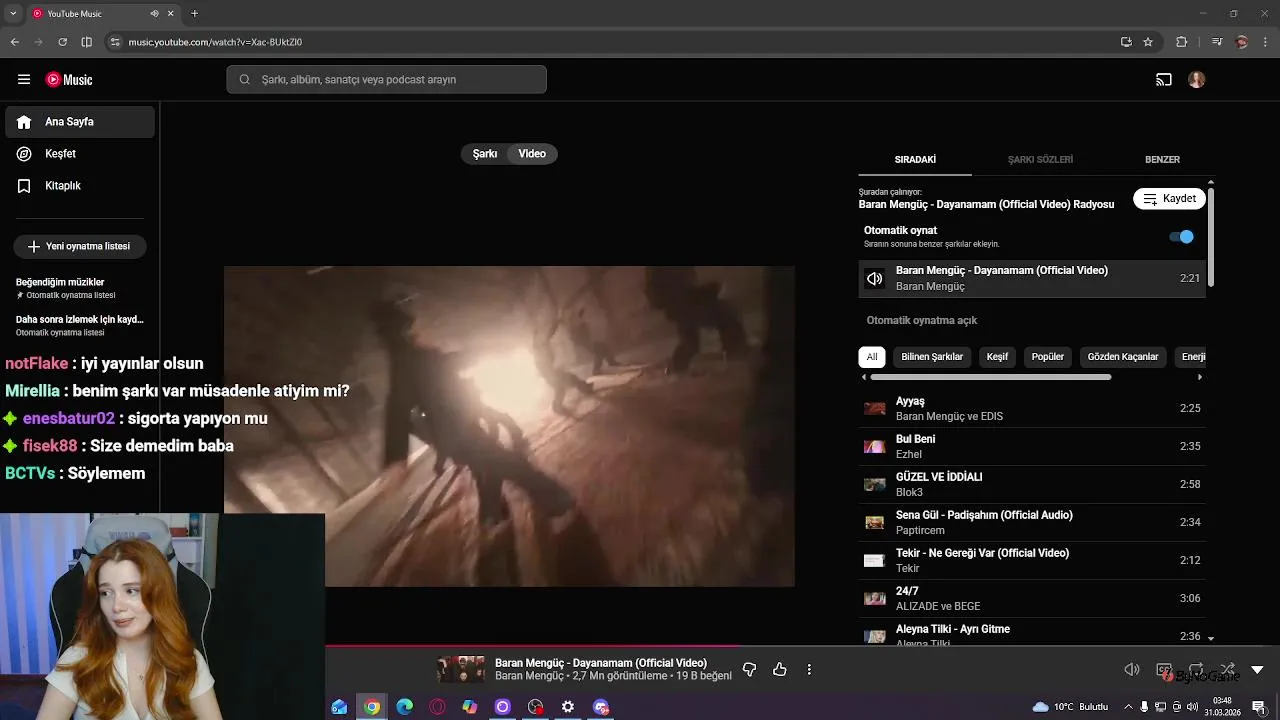Select the Gözden Kaçanlar chip
The width and height of the screenshot is (1280, 720).
[1123, 357]
